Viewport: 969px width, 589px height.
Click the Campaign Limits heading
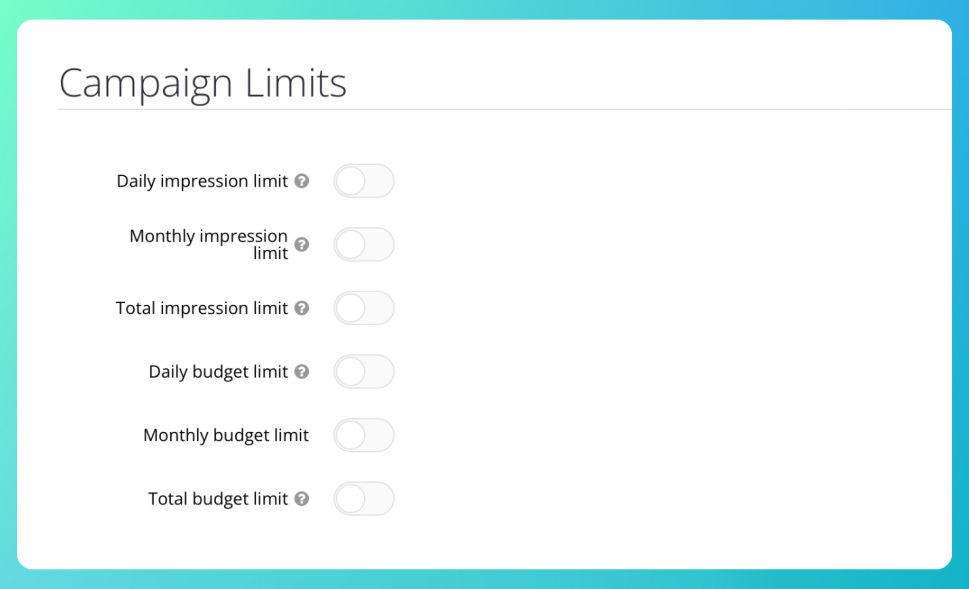(x=203, y=83)
